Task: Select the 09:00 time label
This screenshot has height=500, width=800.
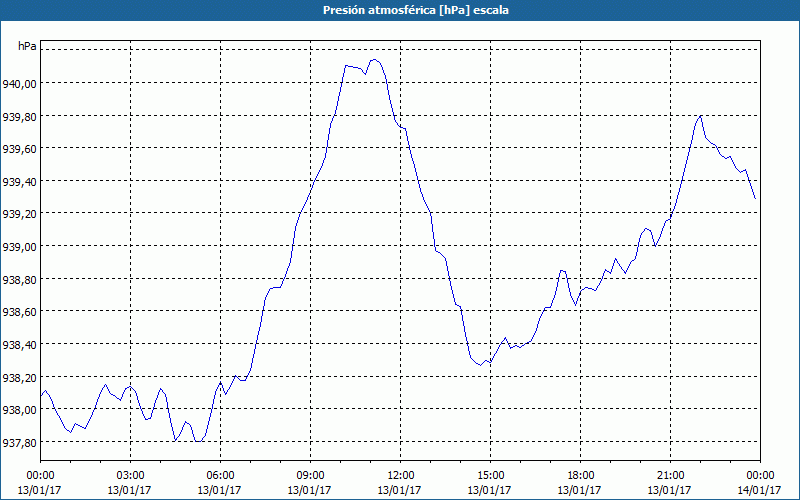Action: 310,476
